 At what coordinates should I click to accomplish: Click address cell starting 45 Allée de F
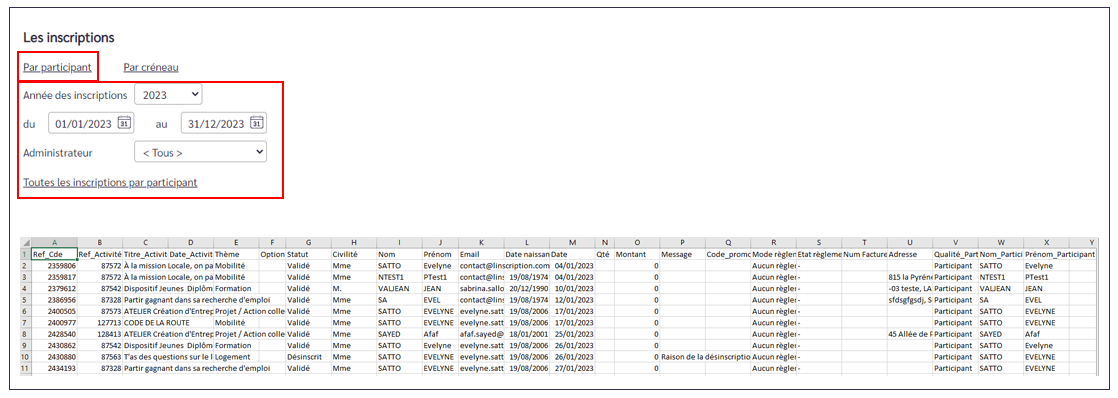[x=910, y=333]
